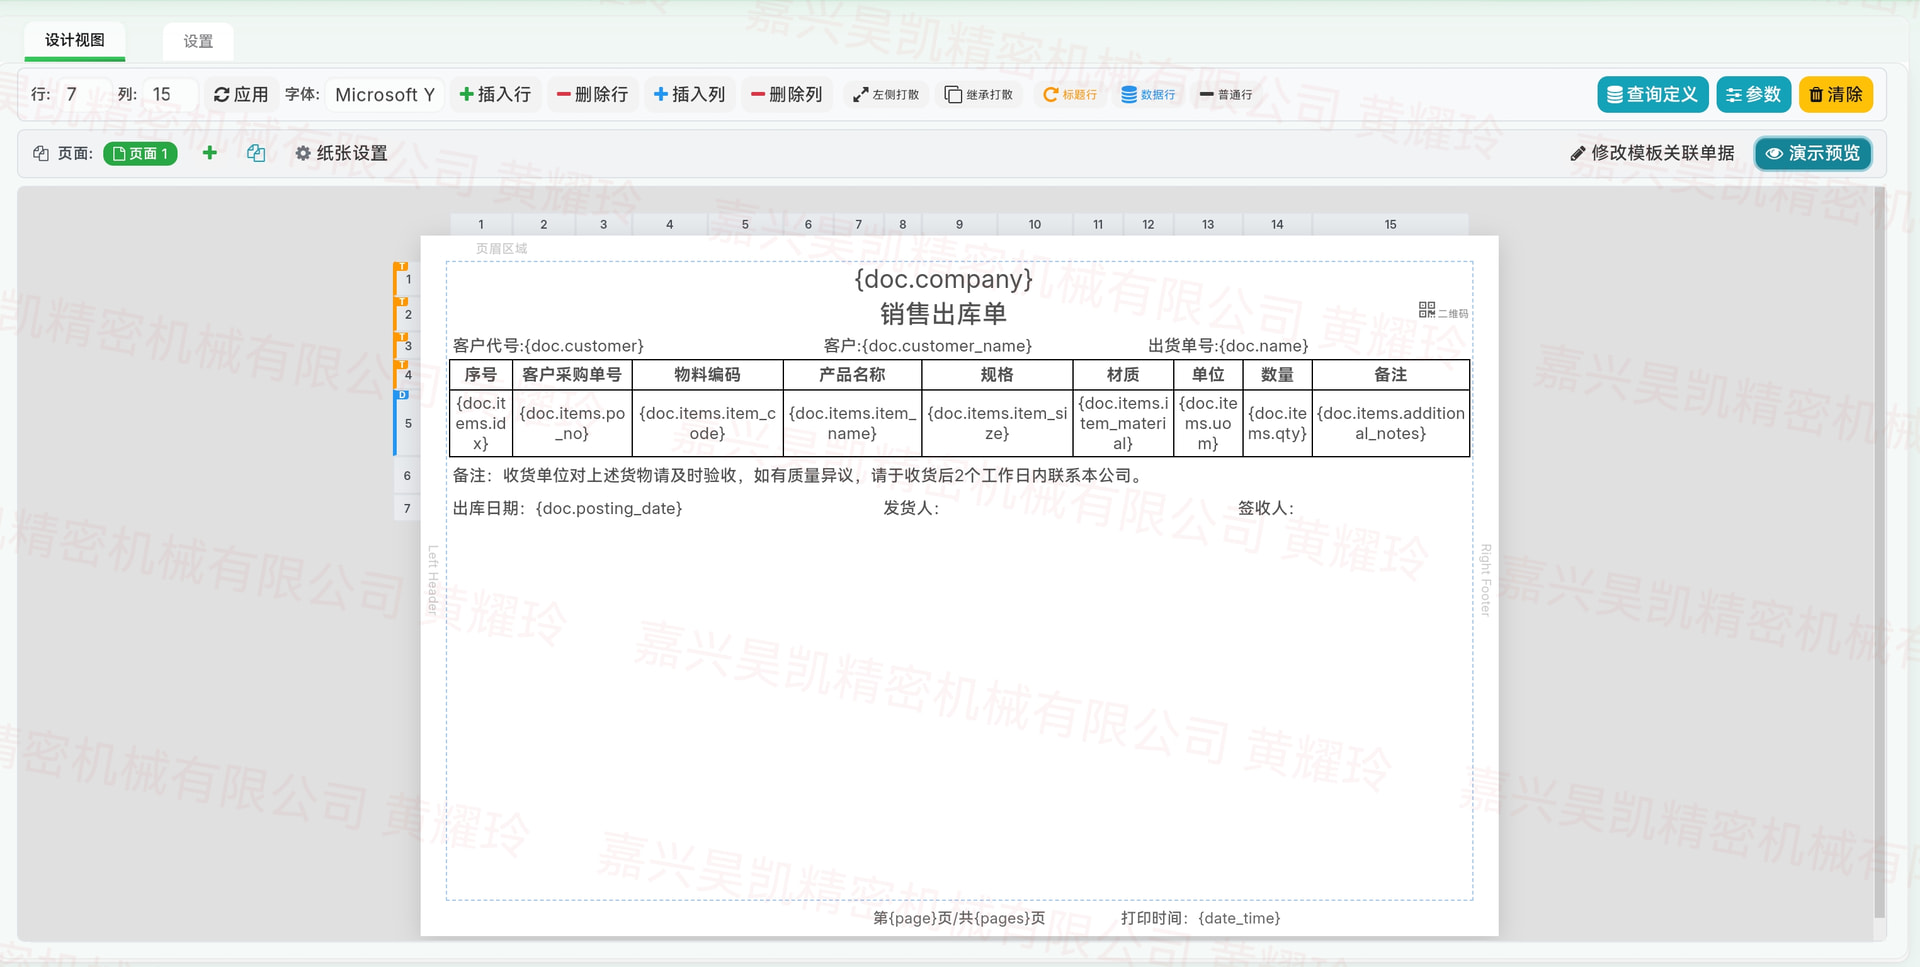Click the 打印时间: {date_time} footer text

pyautogui.click(x=1200, y=918)
